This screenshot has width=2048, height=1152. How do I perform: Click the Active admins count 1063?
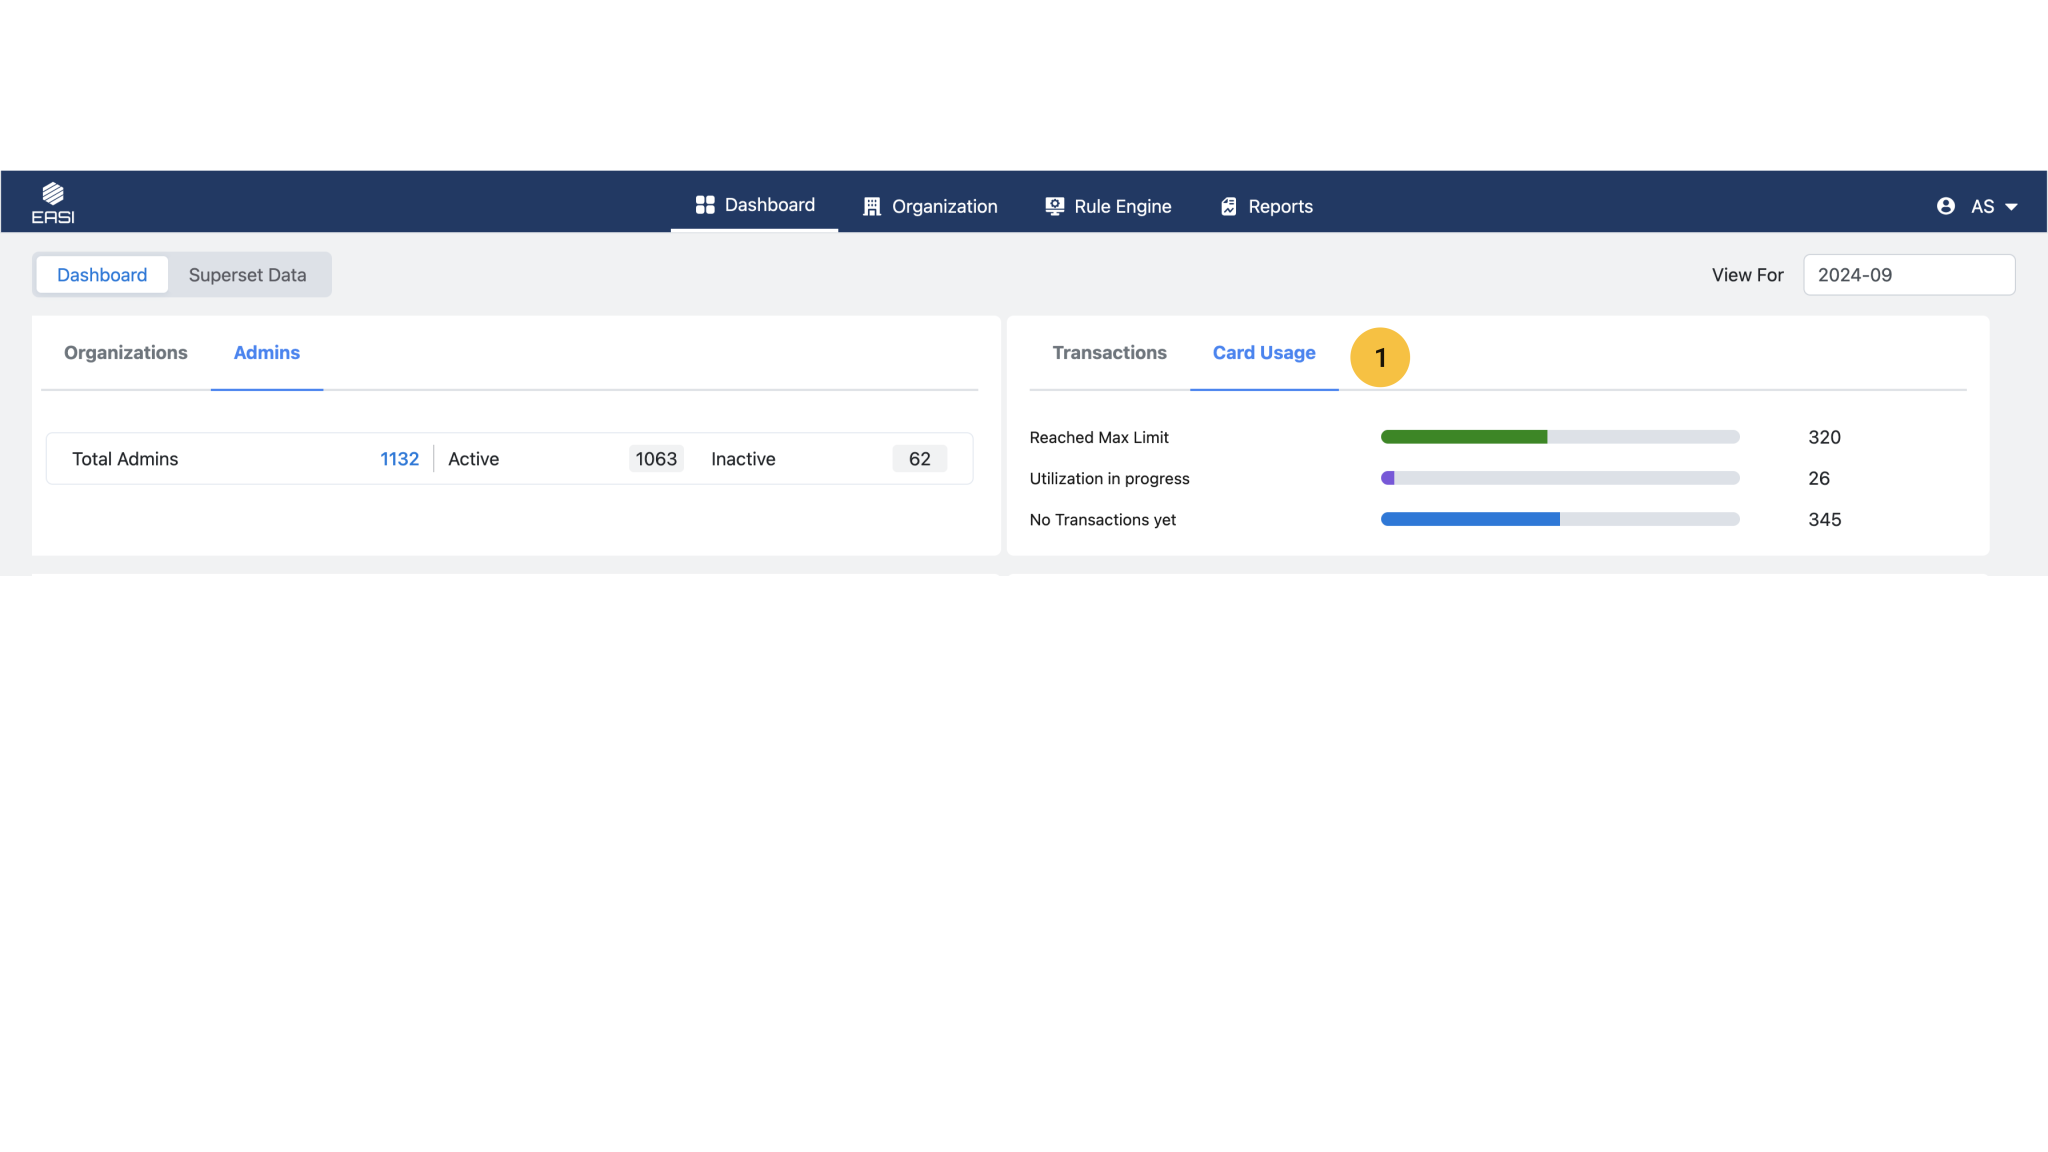(x=656, y=459)
